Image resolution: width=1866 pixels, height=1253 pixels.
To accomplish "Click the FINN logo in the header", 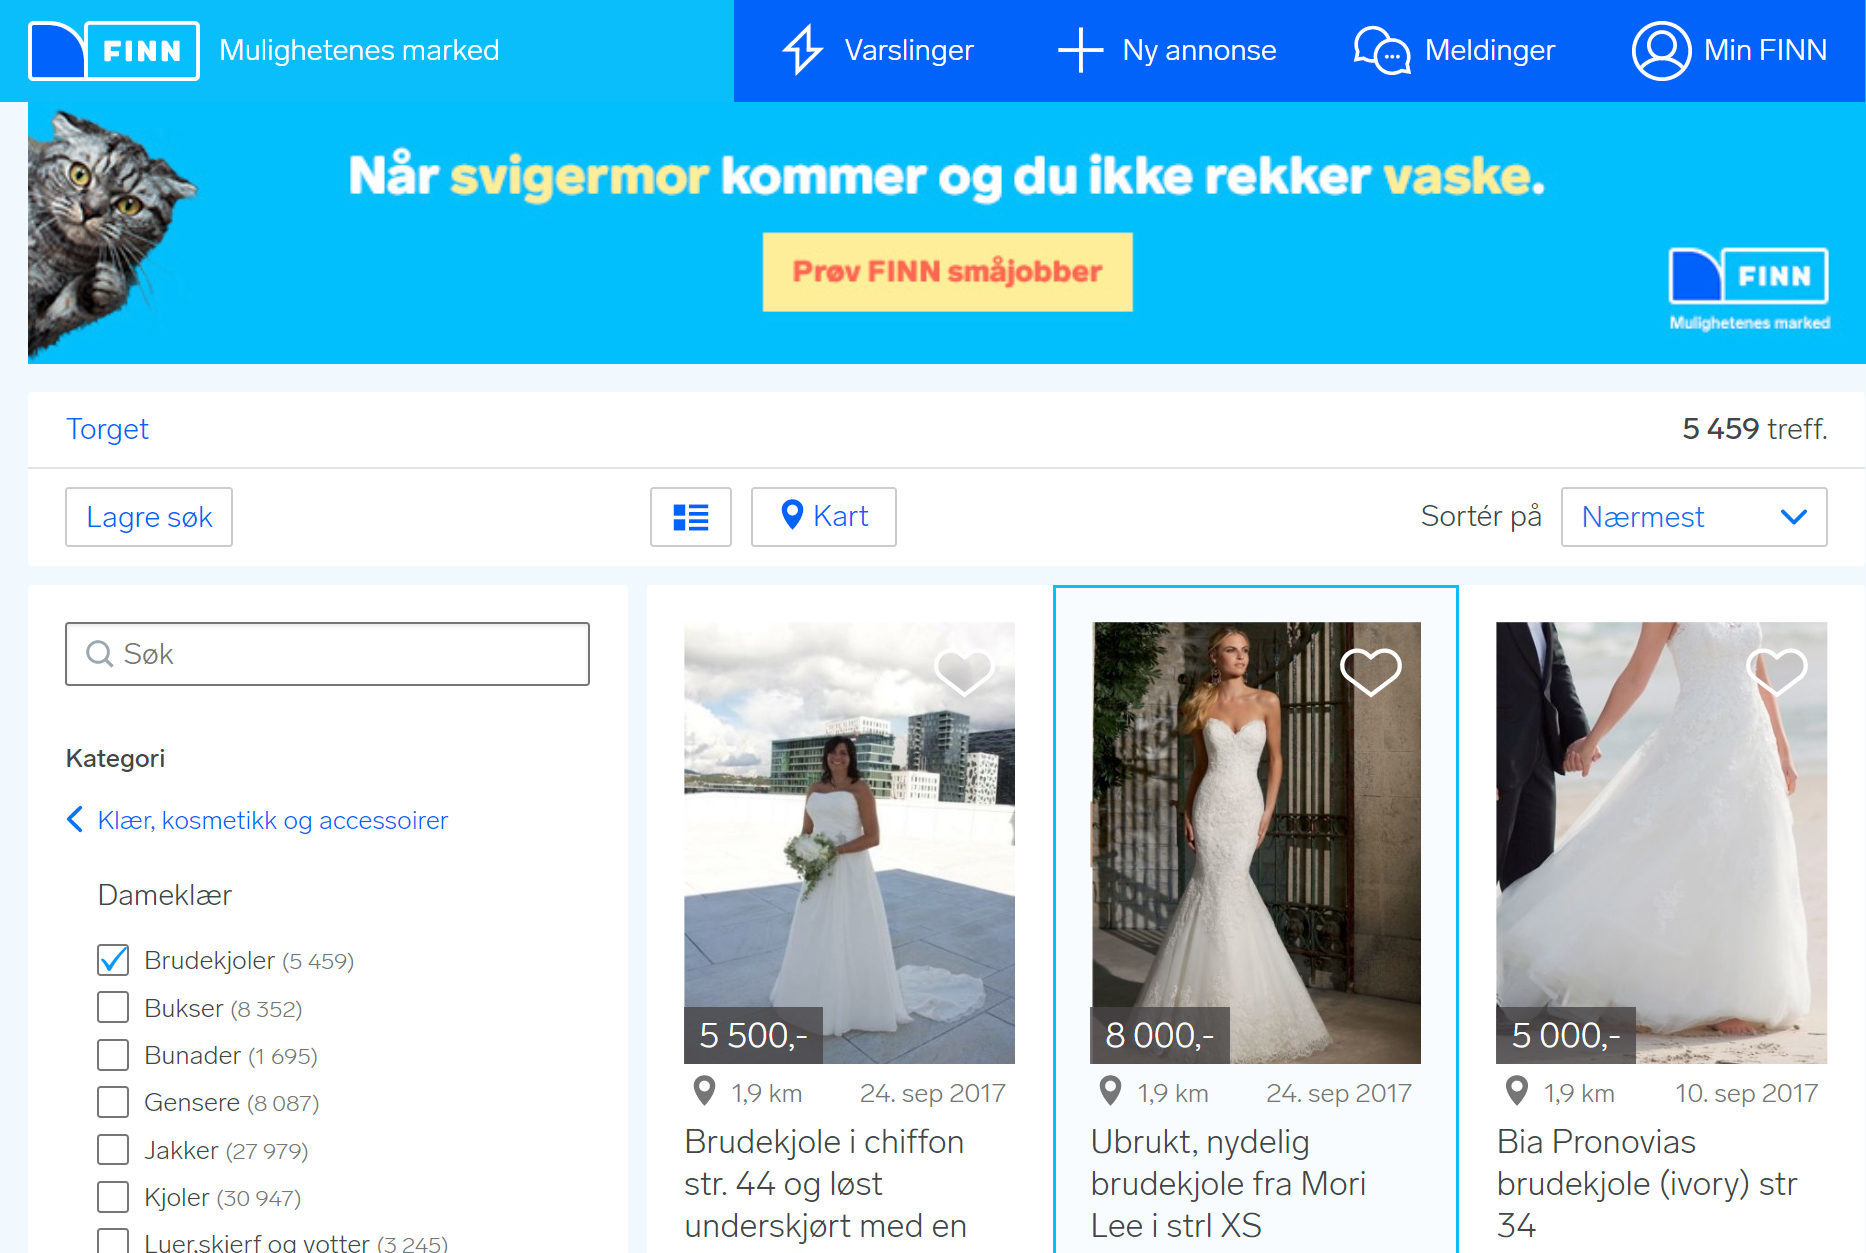I will point(113,50).
